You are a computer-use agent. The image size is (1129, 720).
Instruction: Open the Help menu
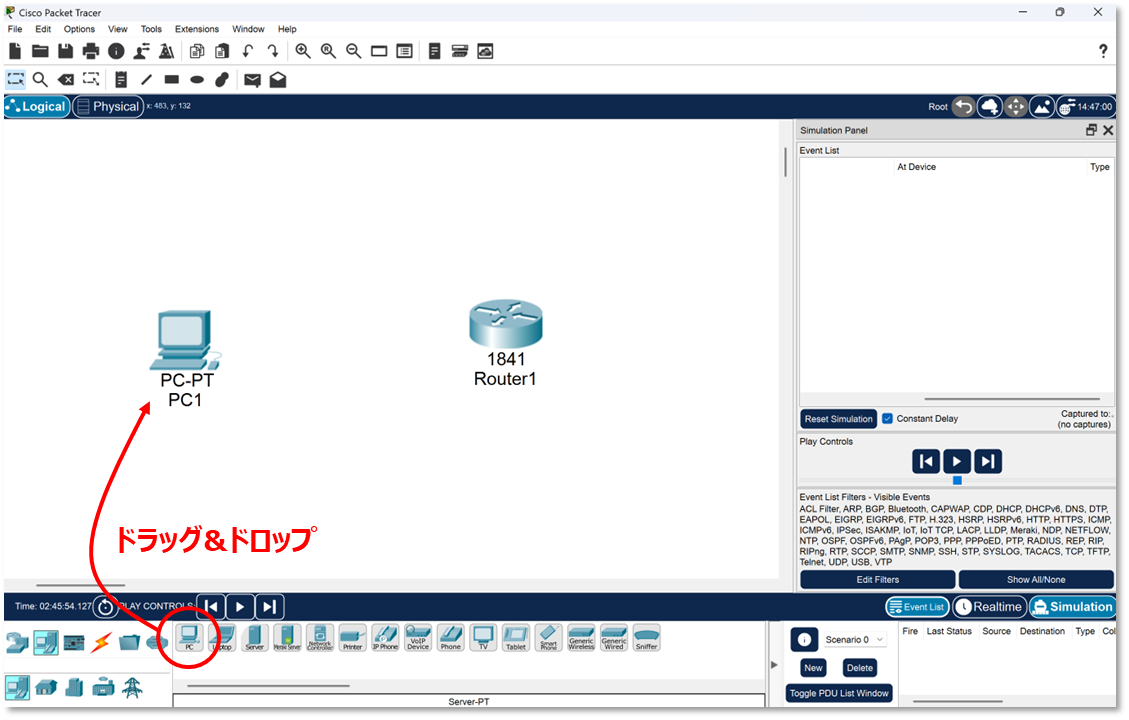pos(287,29)
